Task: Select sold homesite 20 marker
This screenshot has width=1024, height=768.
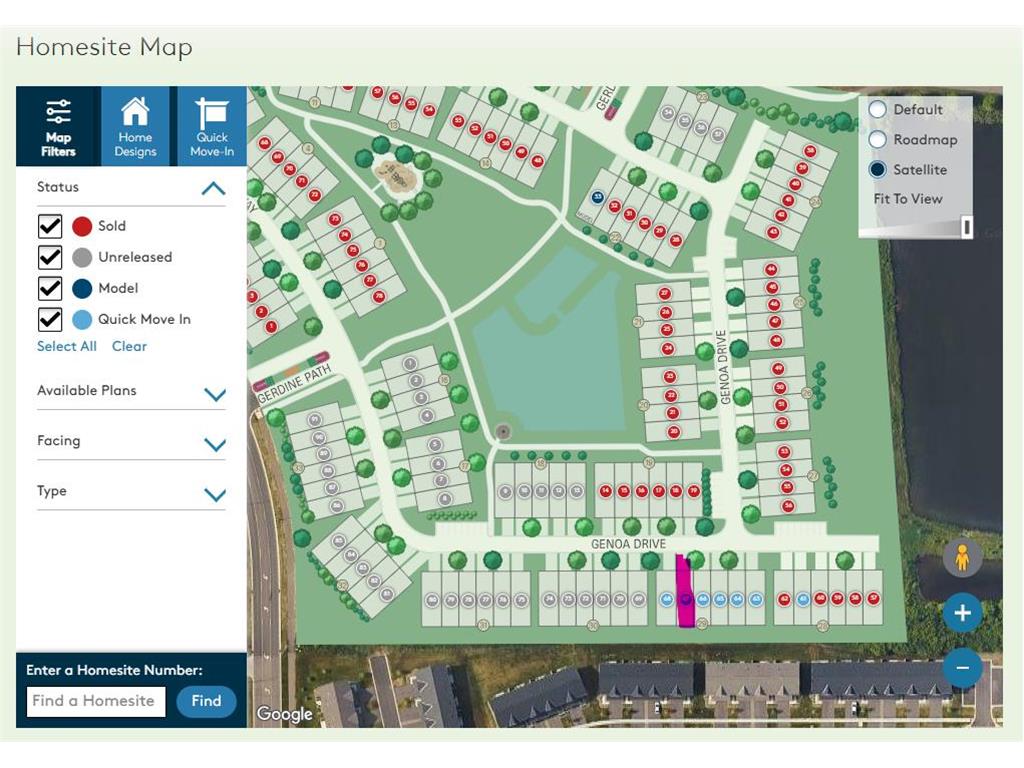Action: (x=674, y=431)
